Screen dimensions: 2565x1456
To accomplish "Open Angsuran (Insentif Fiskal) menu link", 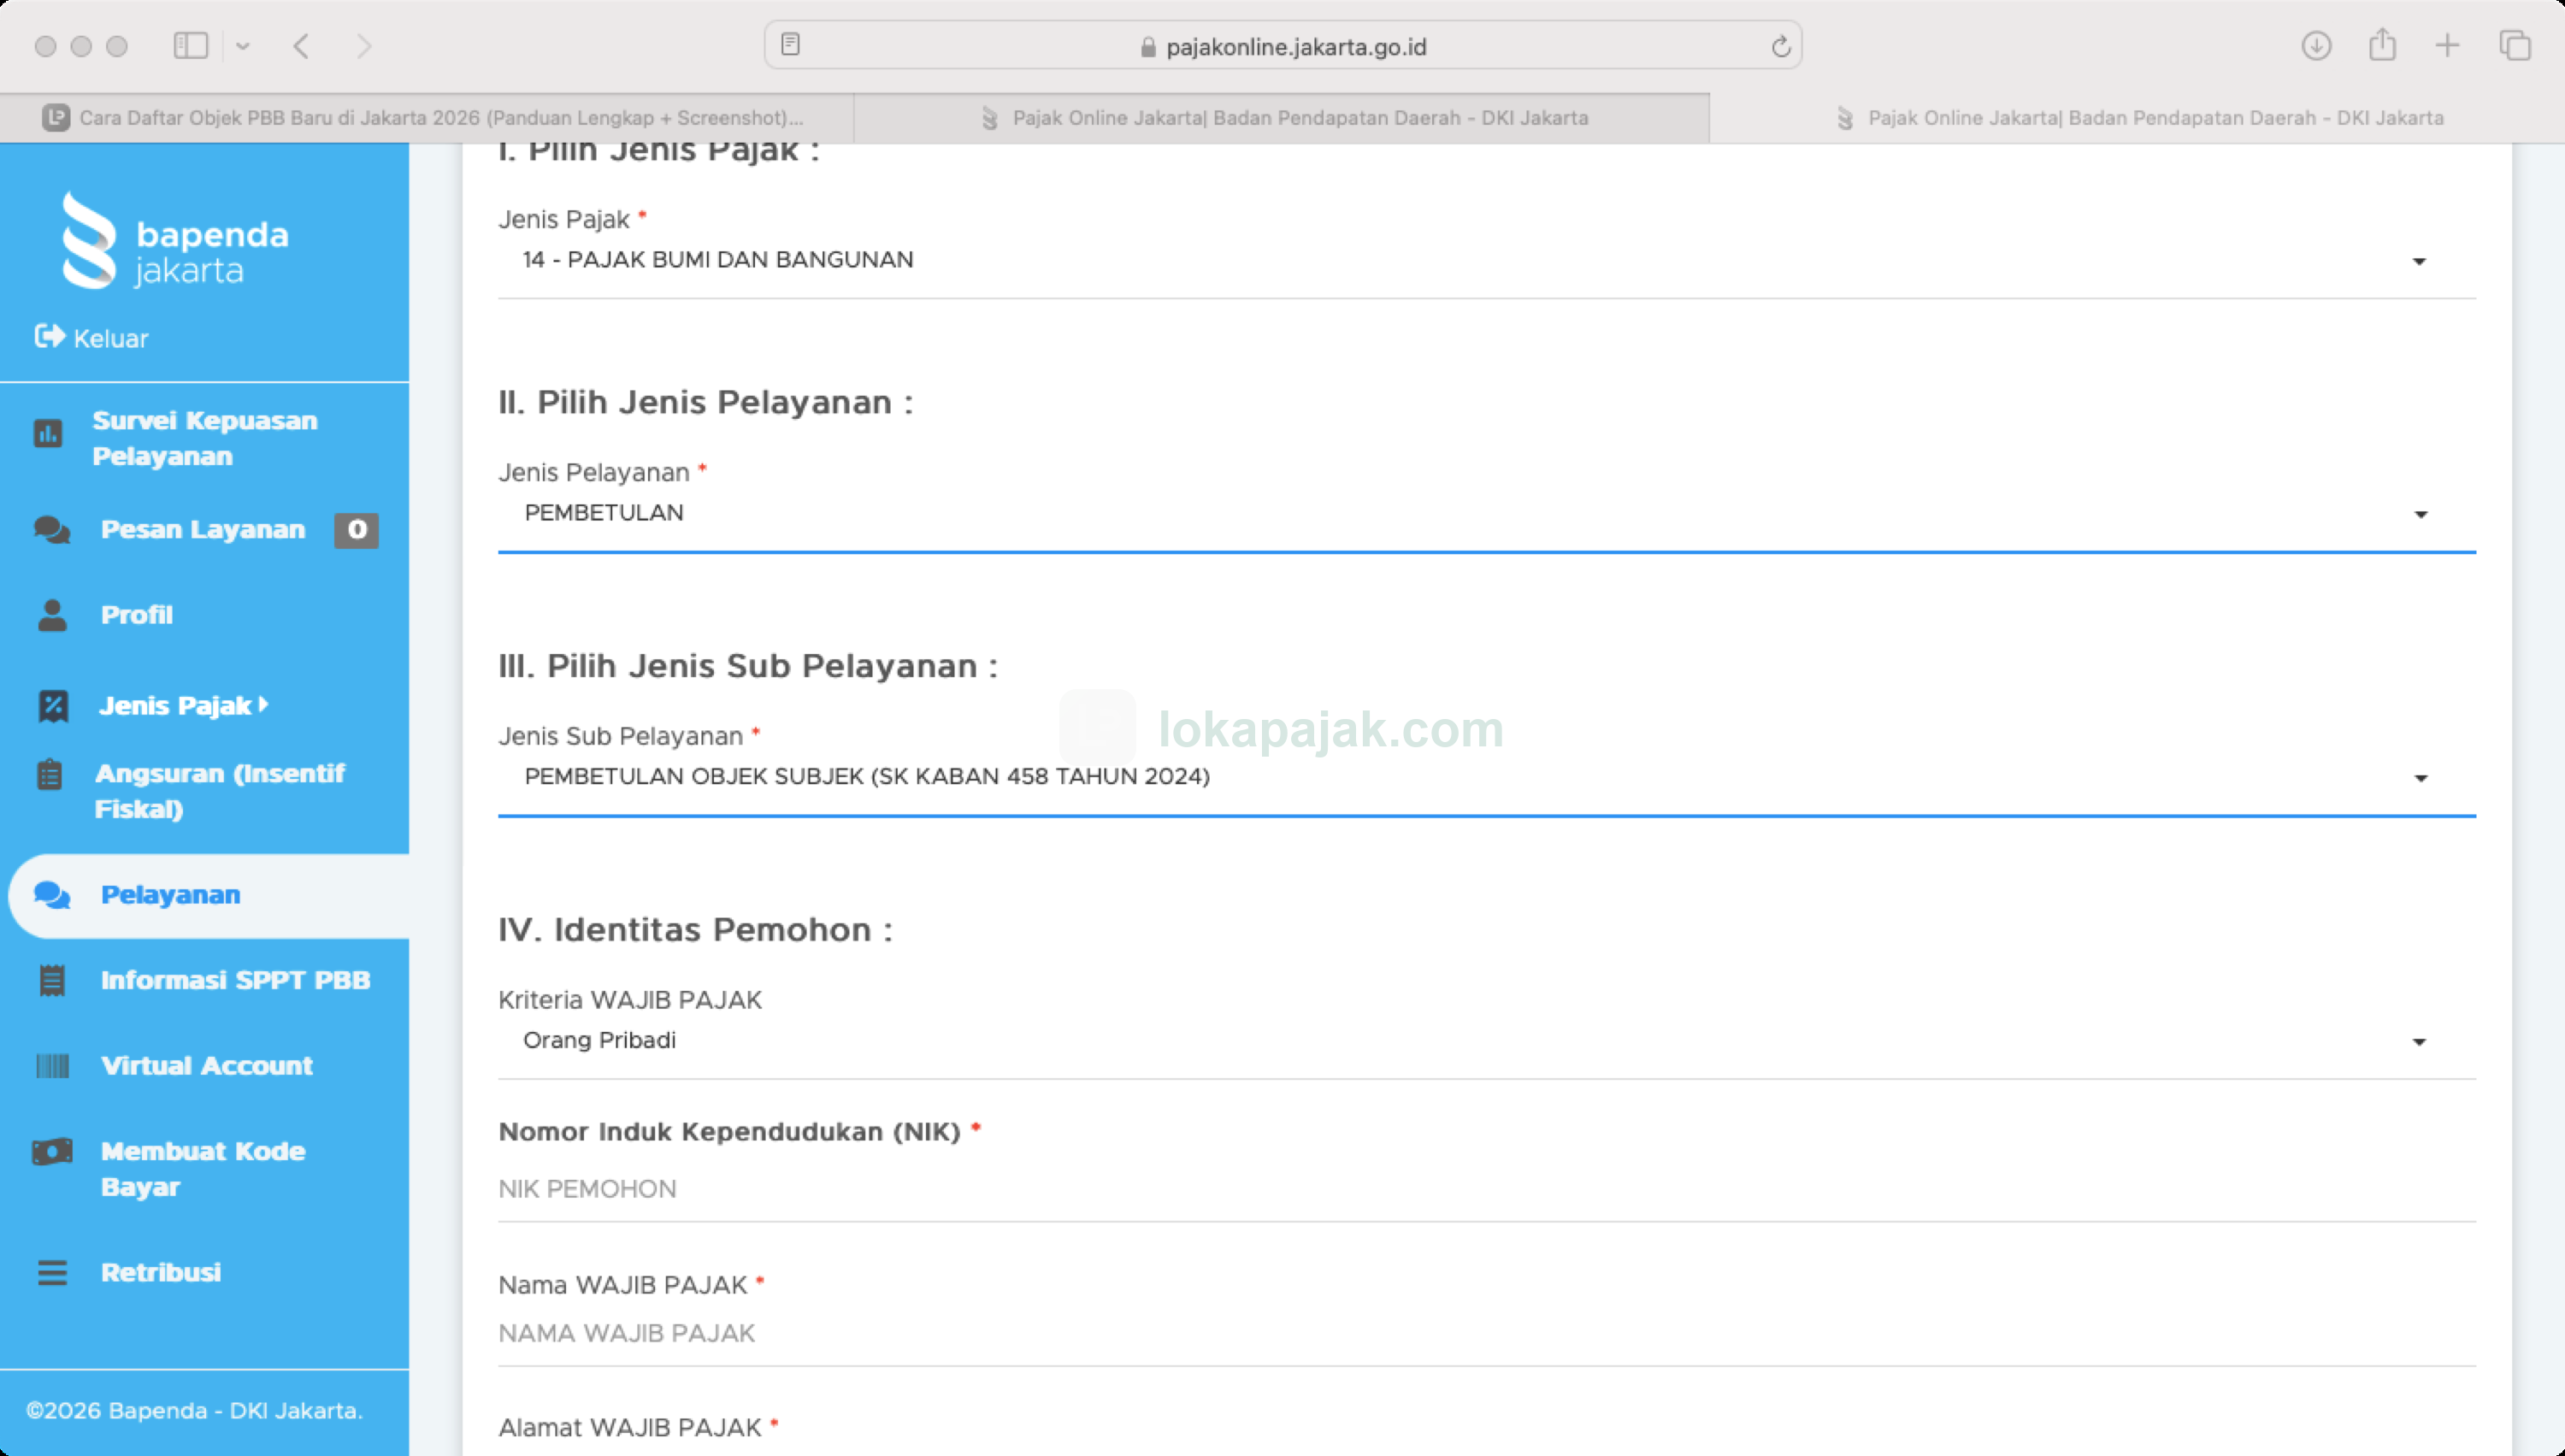I will pyautogui.click(x=220, y=791).
